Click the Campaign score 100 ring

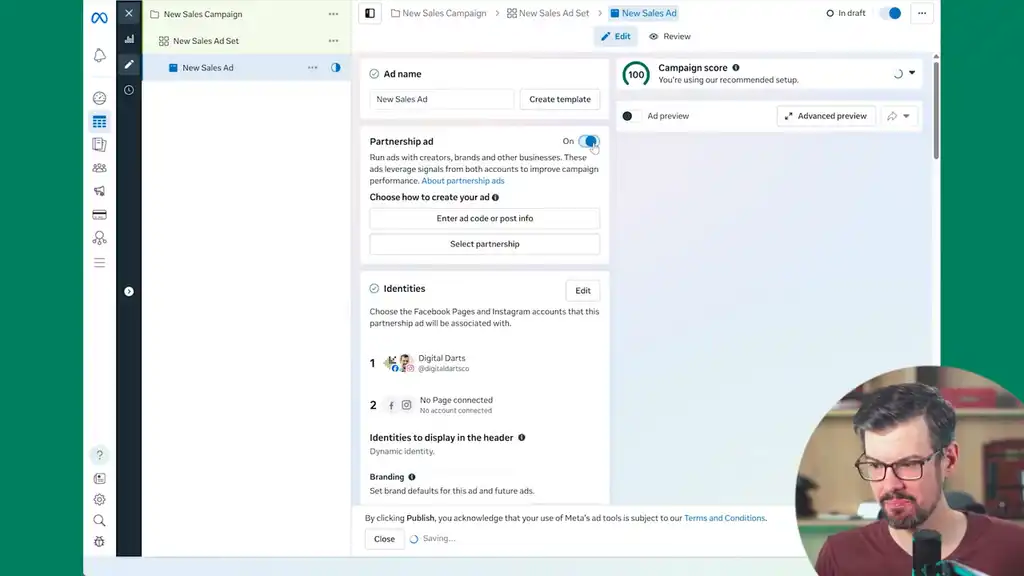click(x=636, y=74)
